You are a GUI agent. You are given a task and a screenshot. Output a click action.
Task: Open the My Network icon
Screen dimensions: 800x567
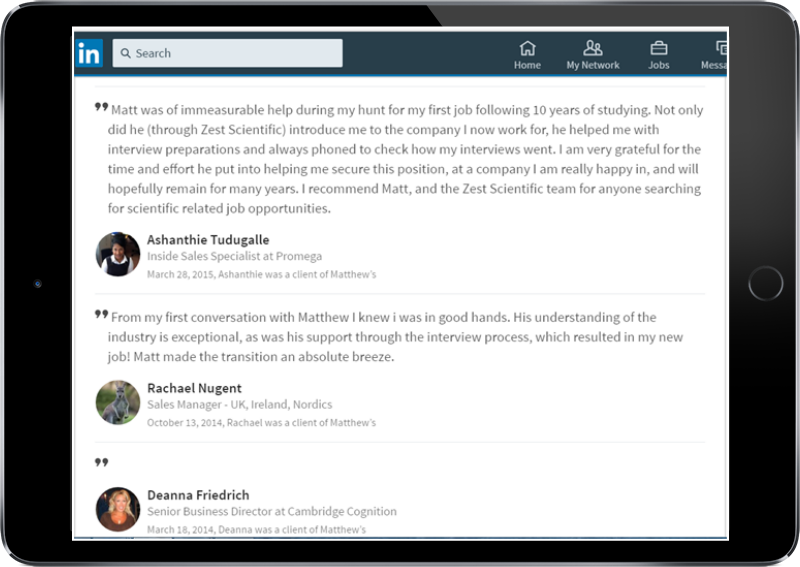pos(592,48)
